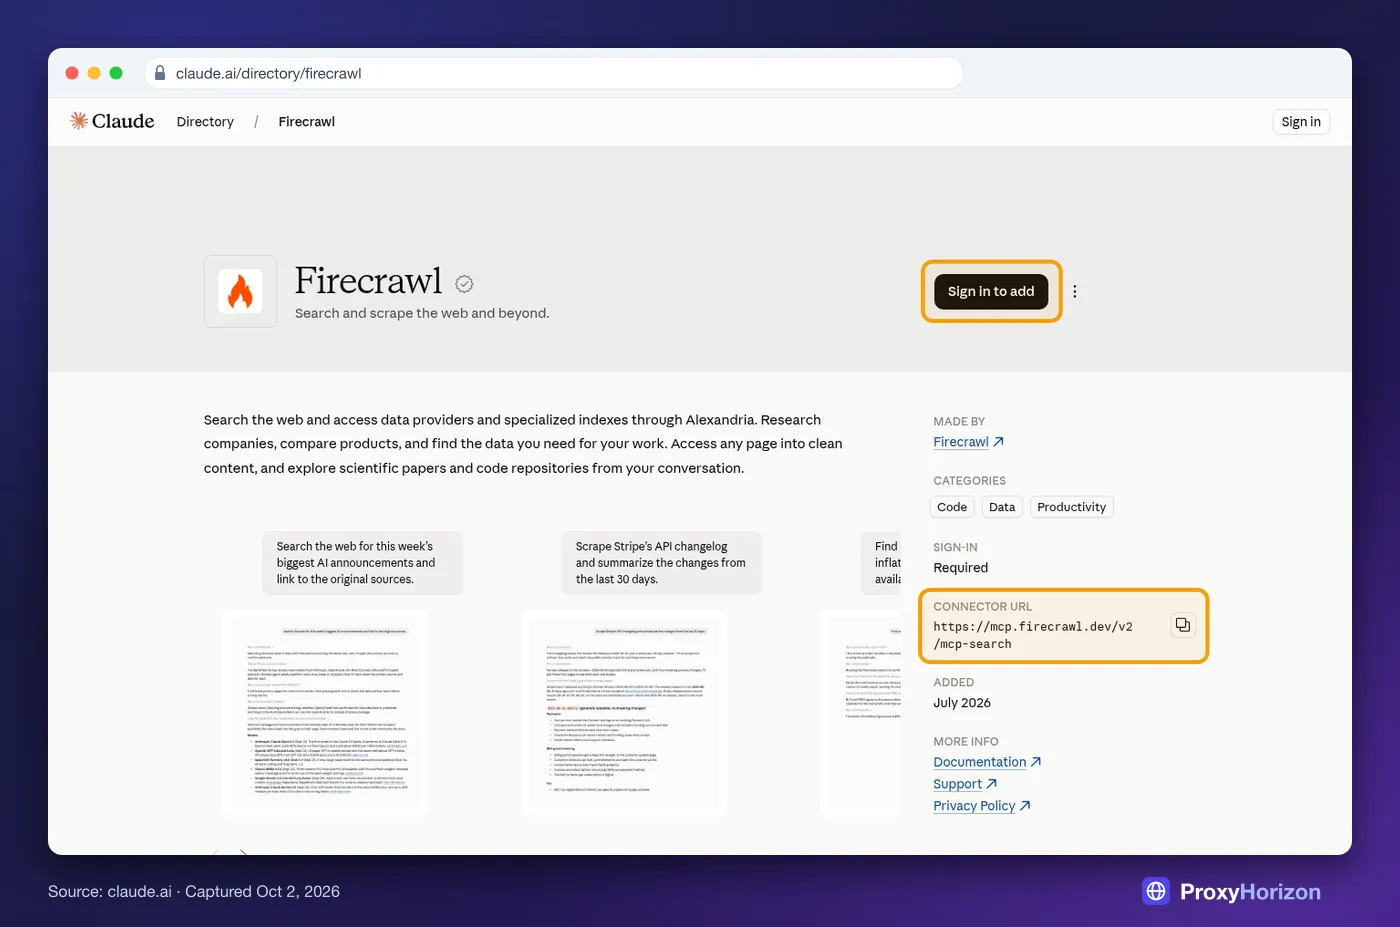Image resolution: width=1400 pixels, height=927 pixels.
Task: Copy the connector URL with the copy icon
Action: tap(1183, 625)
